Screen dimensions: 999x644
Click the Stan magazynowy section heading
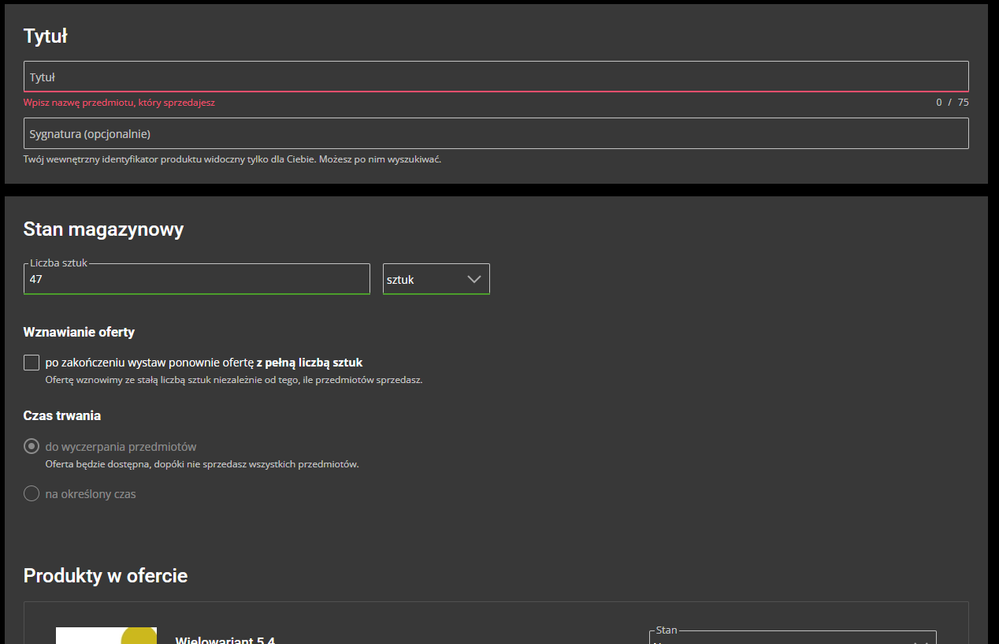click(103, 229)
